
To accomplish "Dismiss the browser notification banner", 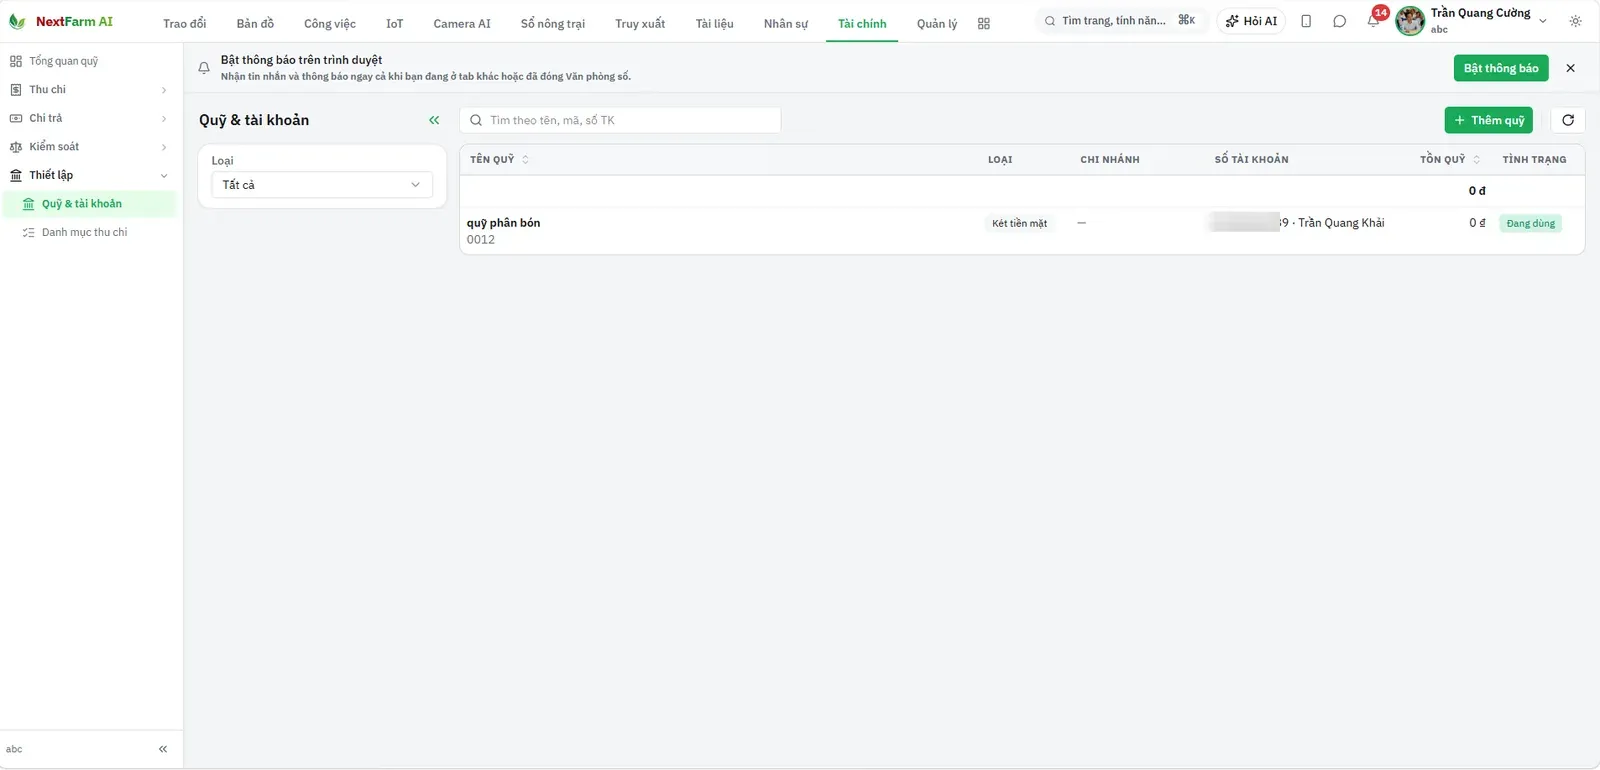I will (x=1570, y=68).
